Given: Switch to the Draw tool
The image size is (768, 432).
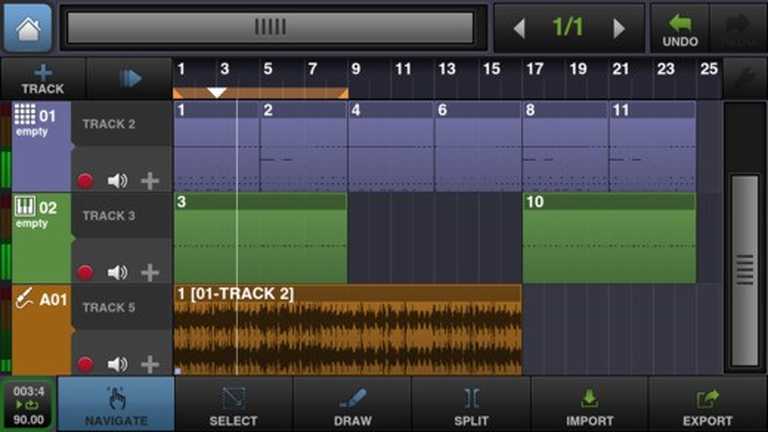Looking at the screenshot, I should pyautogui.click(x=352, y=404).
